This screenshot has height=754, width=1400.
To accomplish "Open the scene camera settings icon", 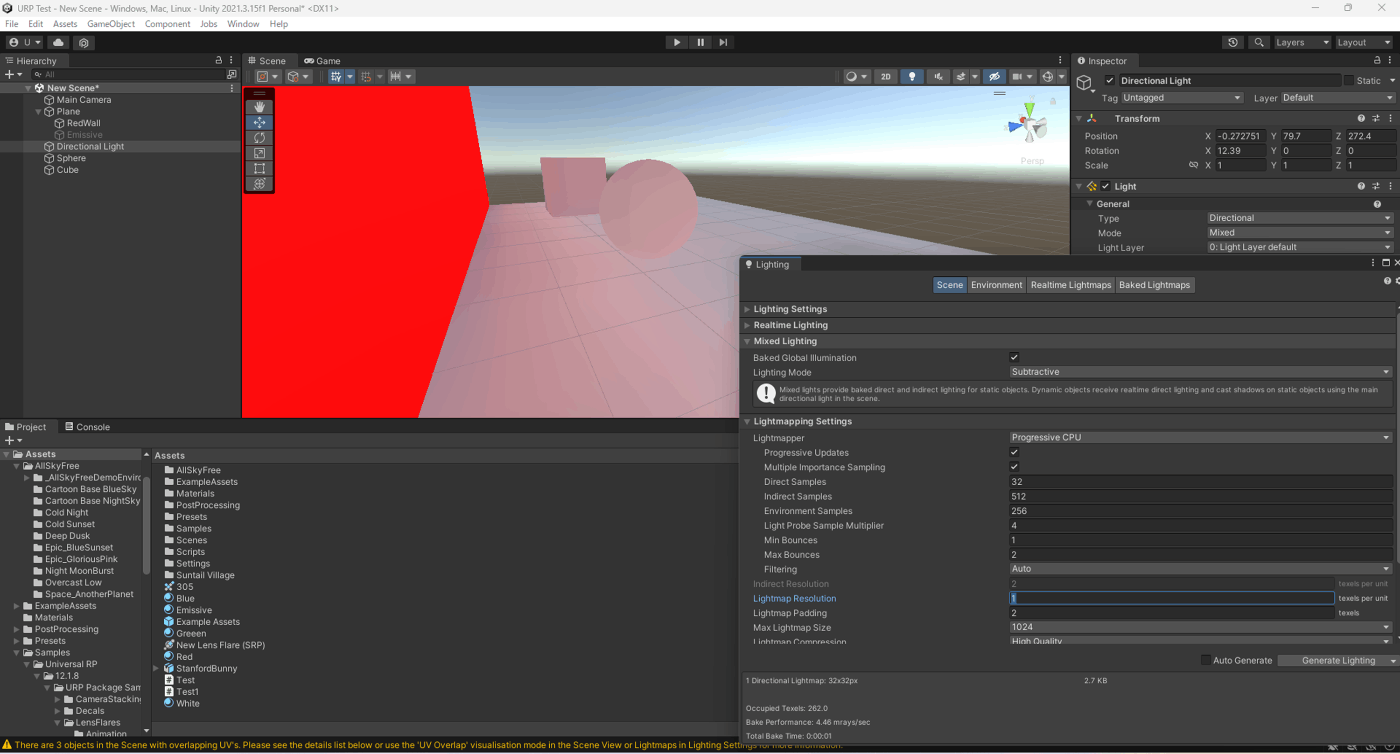I will pyautogui.click(x=1021, y=76).
